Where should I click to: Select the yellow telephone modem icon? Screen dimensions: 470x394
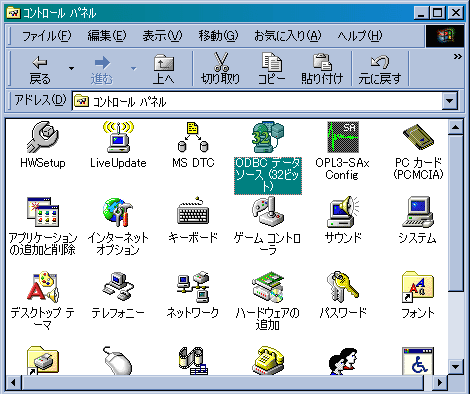coord(268,361)
